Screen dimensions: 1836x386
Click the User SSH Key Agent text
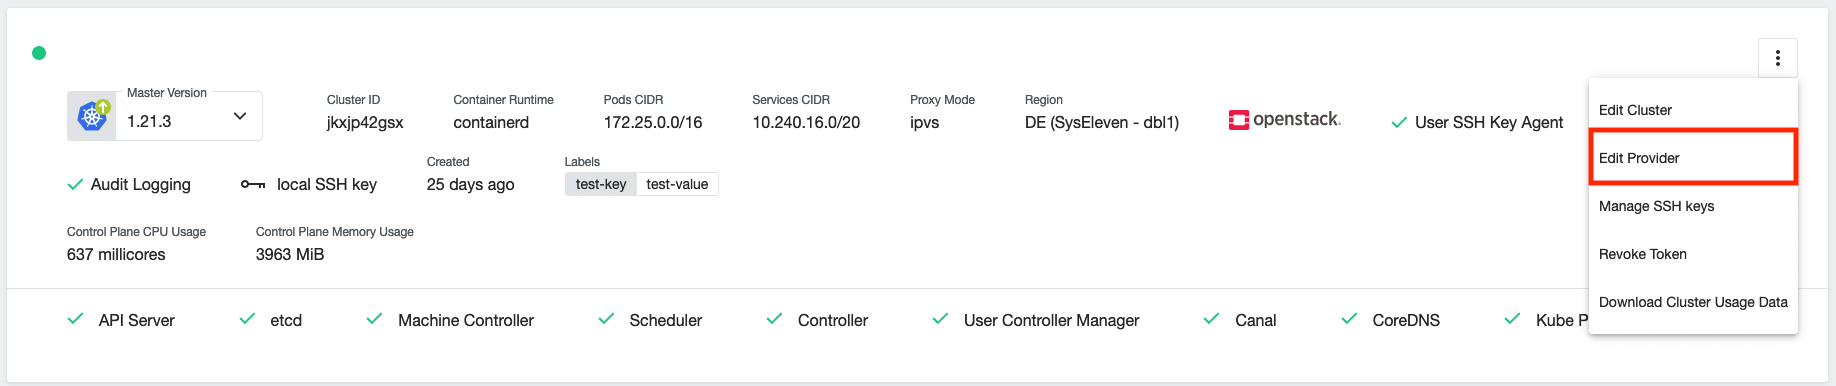coord(1489,122)
